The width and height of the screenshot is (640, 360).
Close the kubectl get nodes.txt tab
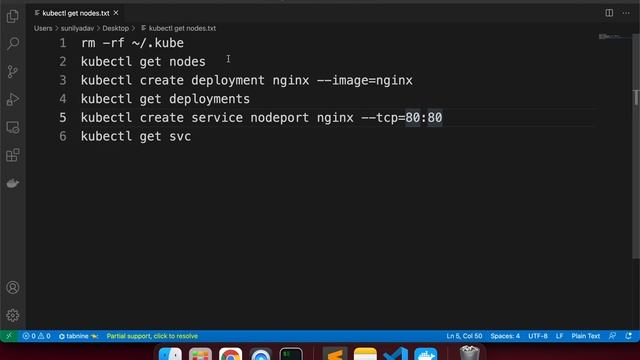[x=116, y=13]
